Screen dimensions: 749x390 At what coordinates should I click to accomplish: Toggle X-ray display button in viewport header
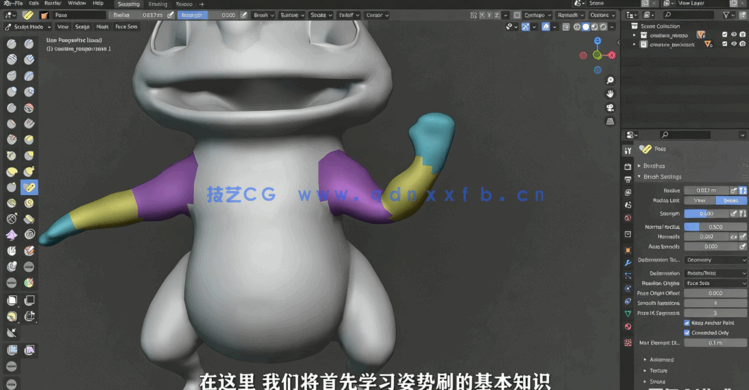click(566, 27)
